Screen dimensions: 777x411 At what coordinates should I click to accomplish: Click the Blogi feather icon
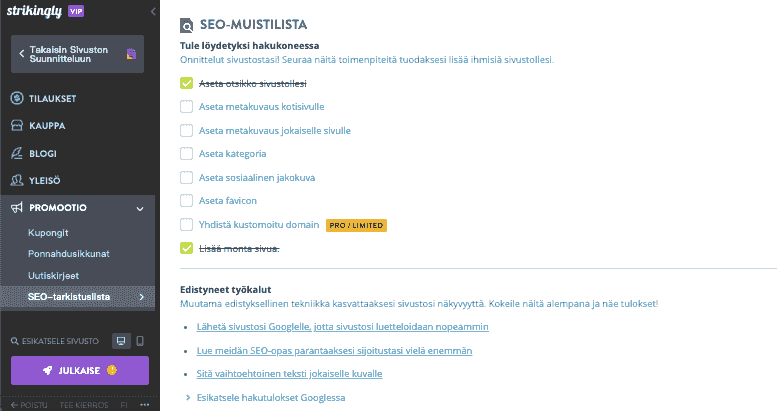tap(17, 153)
